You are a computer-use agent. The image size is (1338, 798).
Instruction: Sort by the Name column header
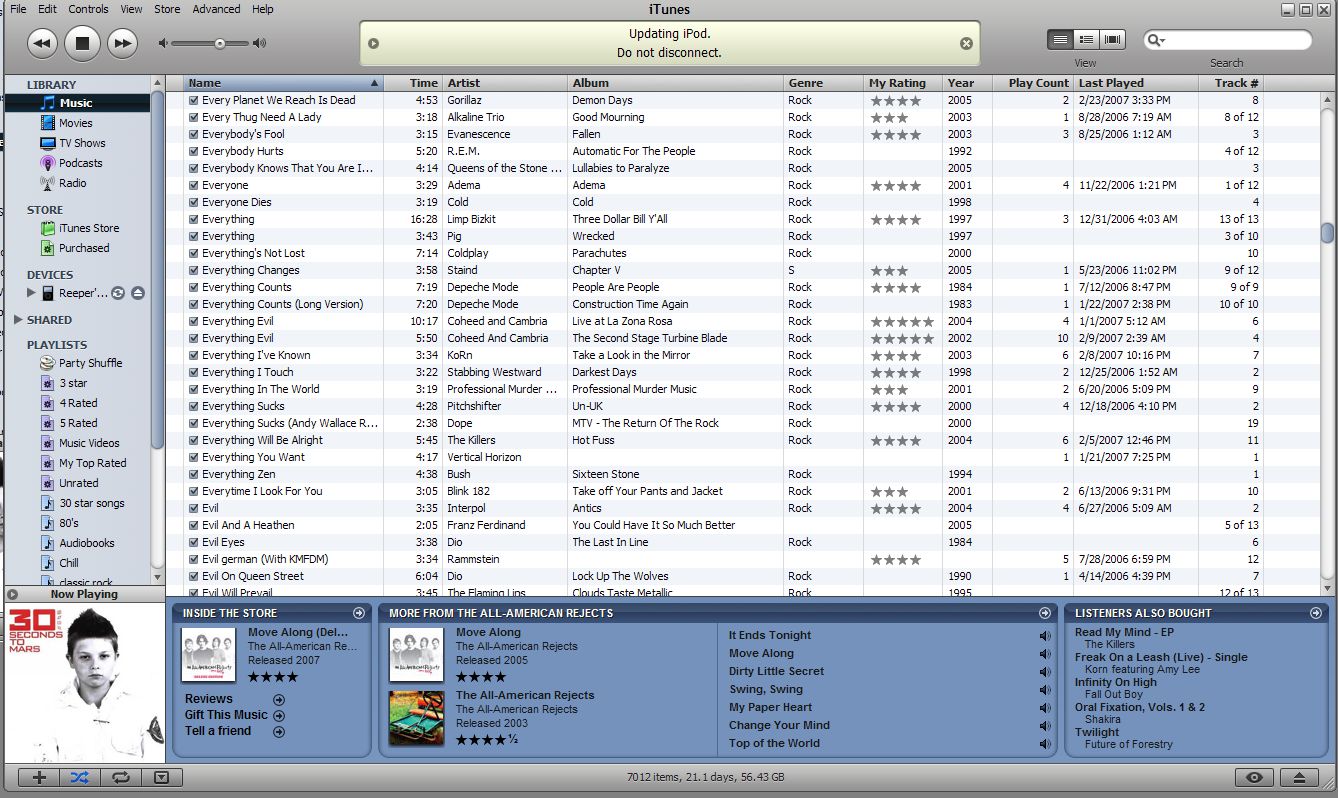pyautogui.click(x=283, y=83)
